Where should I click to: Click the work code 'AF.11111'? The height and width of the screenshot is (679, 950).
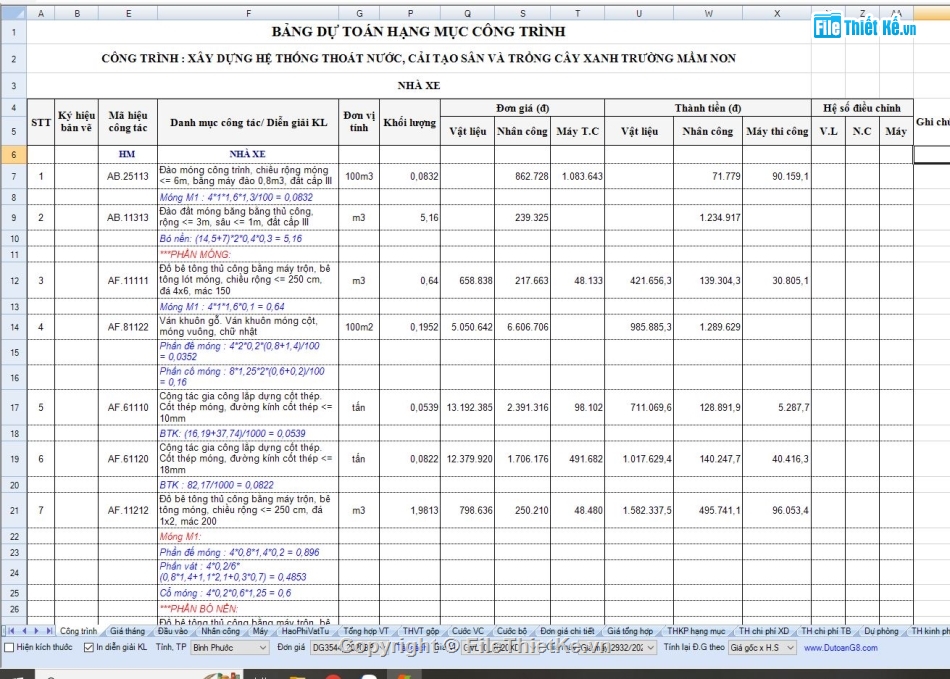(128, 280)
